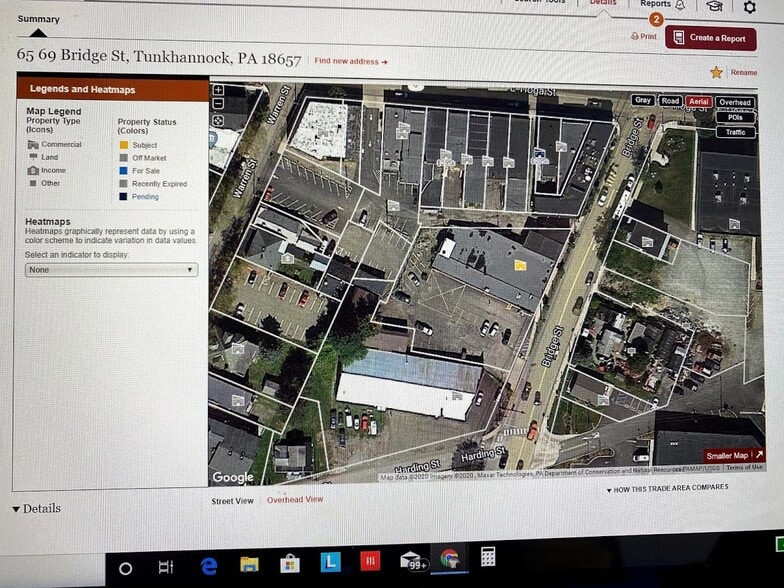
Task: Switch map to Gray view
Action: click(642, 100)
